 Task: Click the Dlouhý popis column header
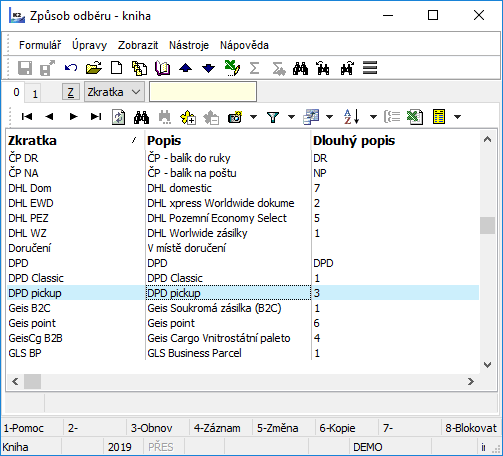[395, 141]
